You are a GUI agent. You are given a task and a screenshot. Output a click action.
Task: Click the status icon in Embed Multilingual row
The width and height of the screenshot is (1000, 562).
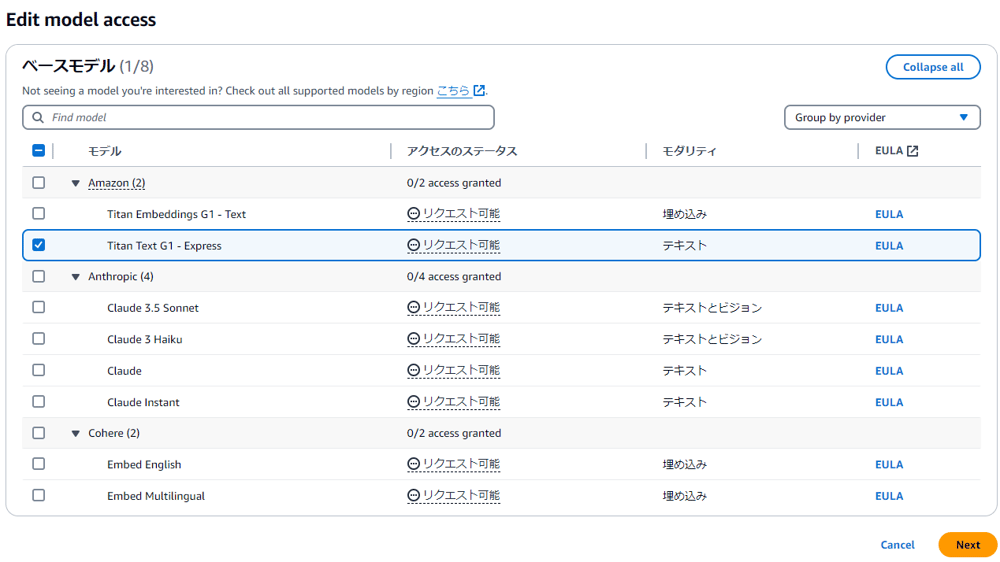click(413, 496)
